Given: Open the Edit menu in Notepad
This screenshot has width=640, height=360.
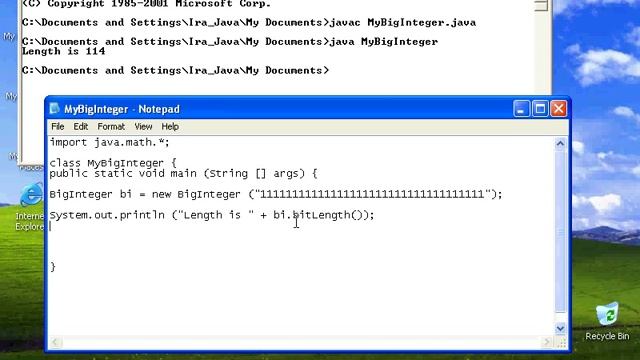Looking at the screenshot, I should pos(80,127).
